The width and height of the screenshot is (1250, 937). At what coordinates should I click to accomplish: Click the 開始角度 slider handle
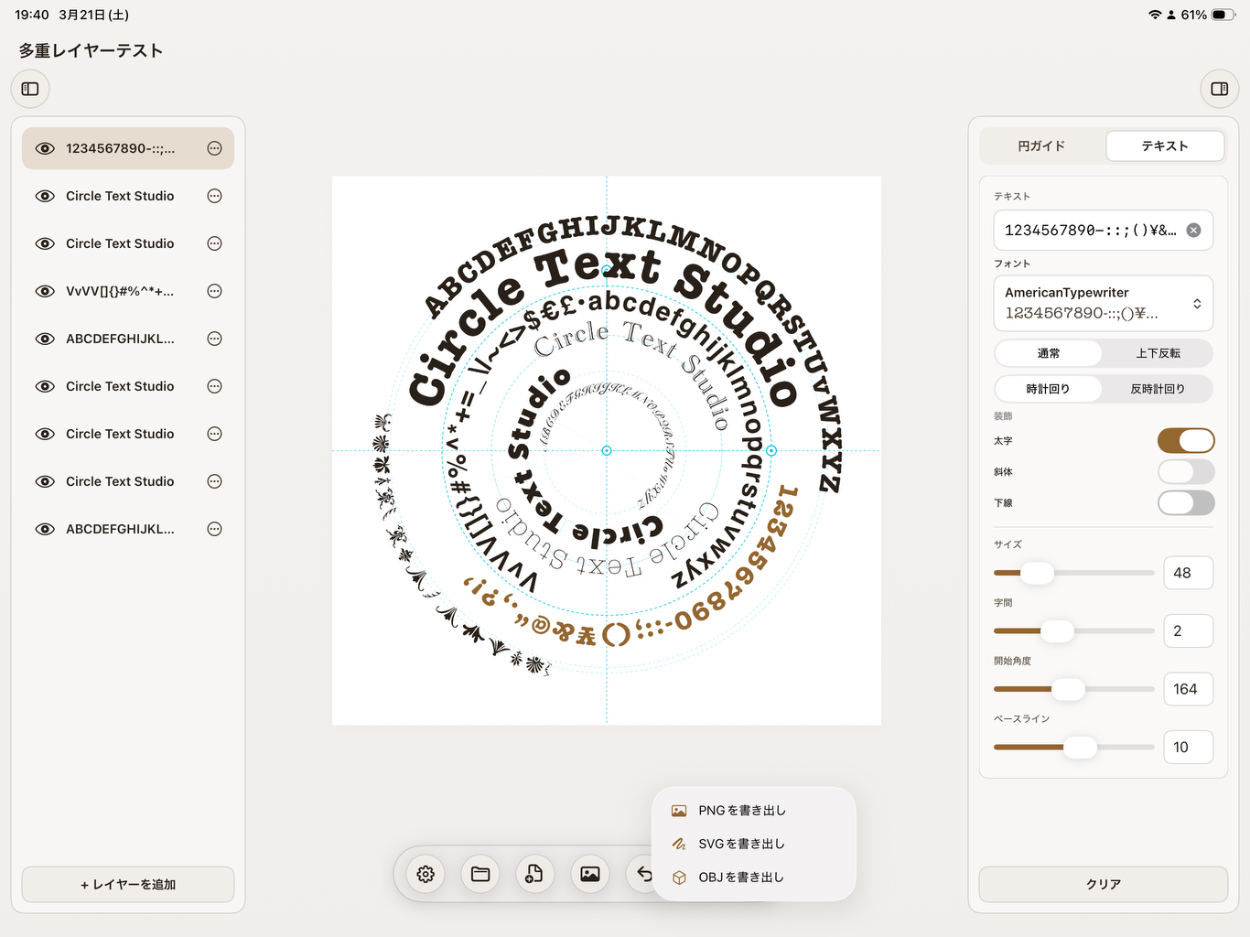1068,689
